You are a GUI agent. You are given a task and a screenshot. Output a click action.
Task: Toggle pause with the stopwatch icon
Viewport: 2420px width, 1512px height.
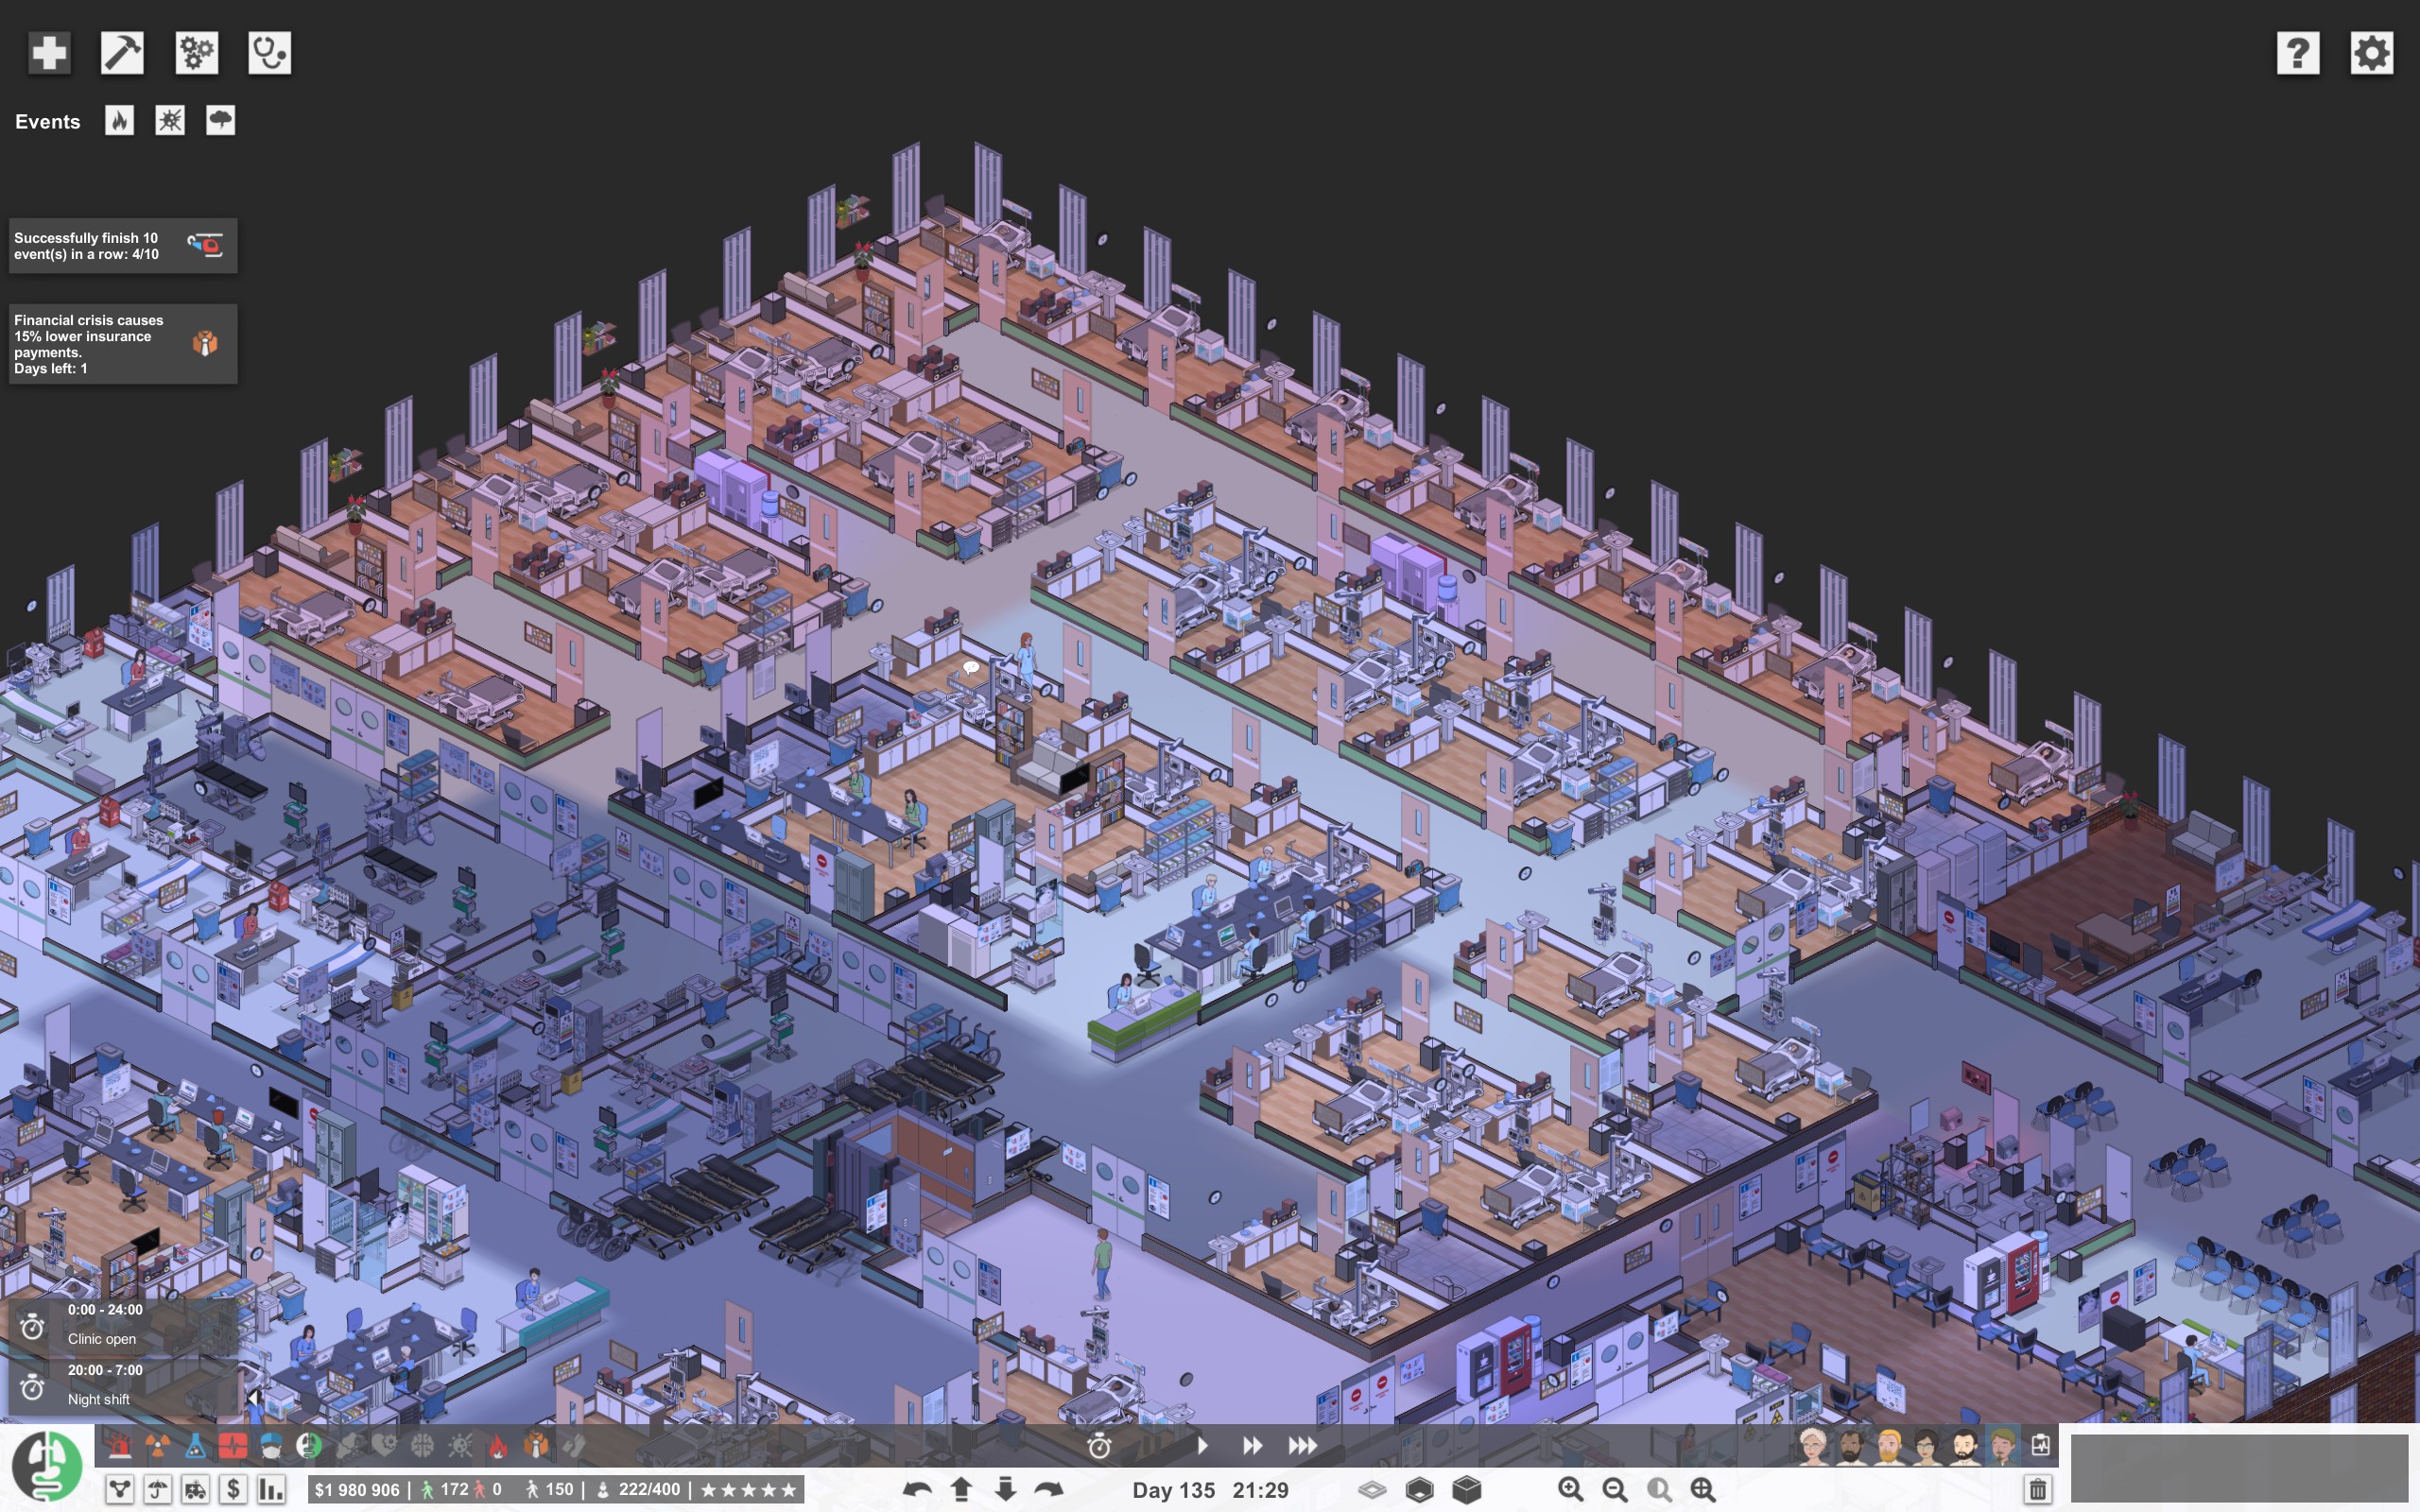click(1099, 1446)
